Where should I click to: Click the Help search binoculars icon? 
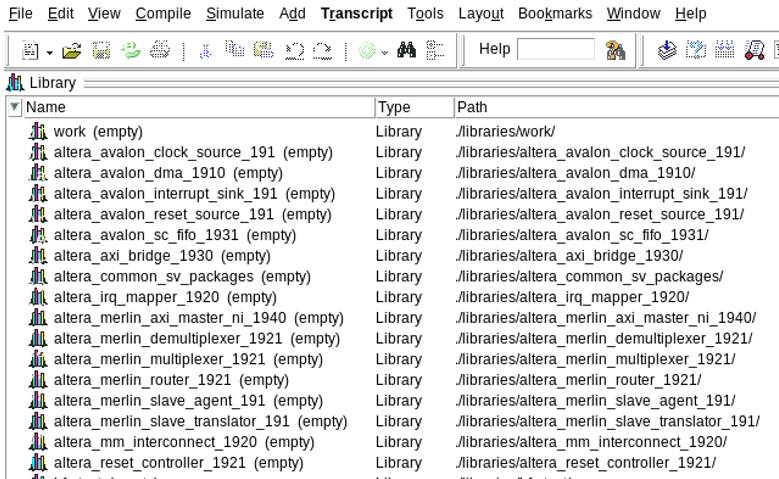tap(615, 50)
